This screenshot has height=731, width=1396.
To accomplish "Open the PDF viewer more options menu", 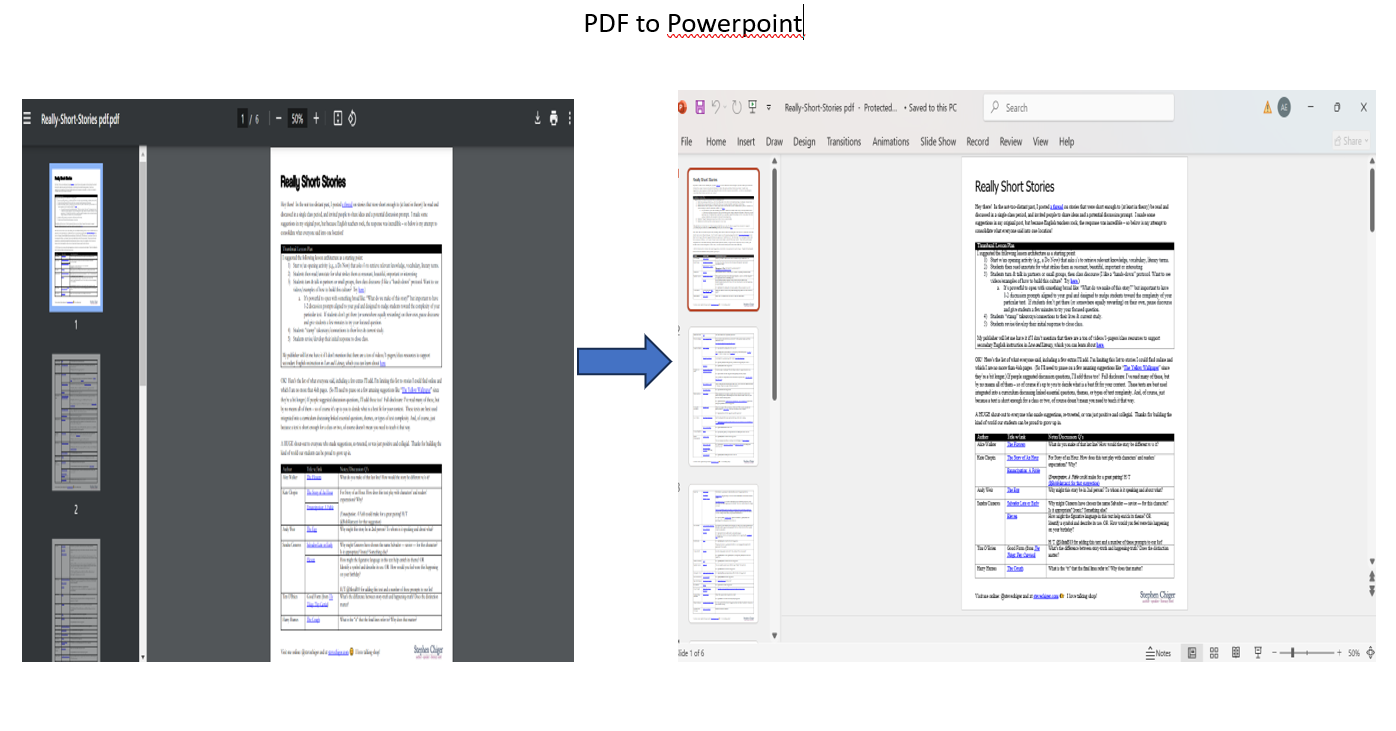I will coord(570,119).
